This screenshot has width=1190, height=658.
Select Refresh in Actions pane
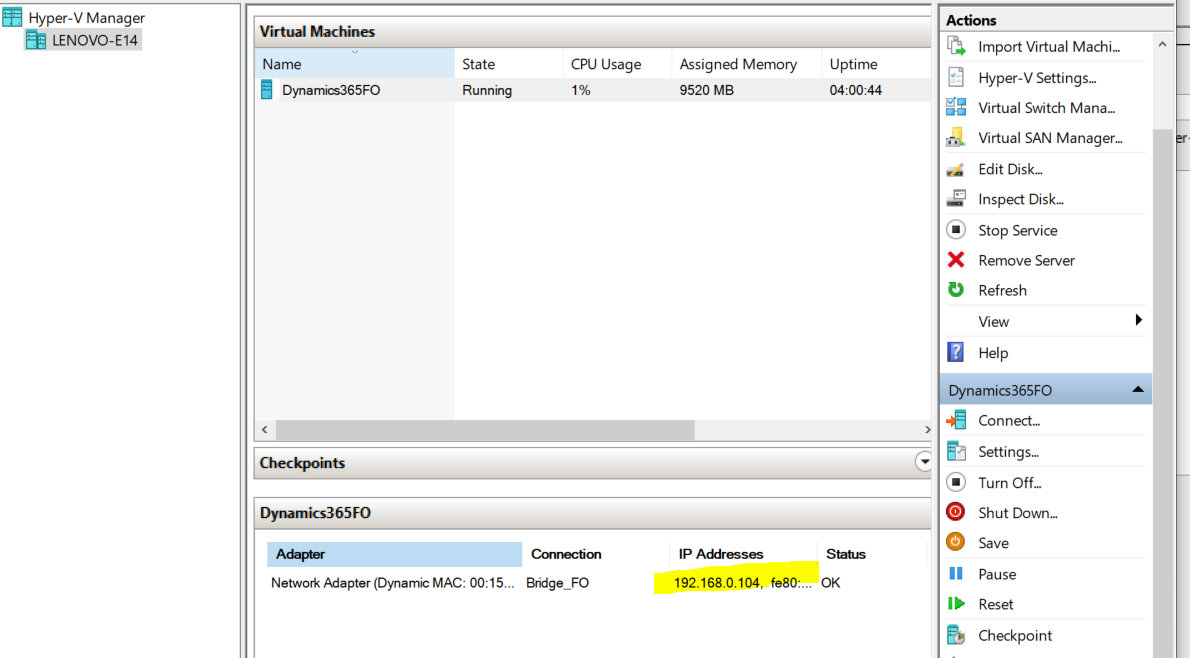(1003, 290)
